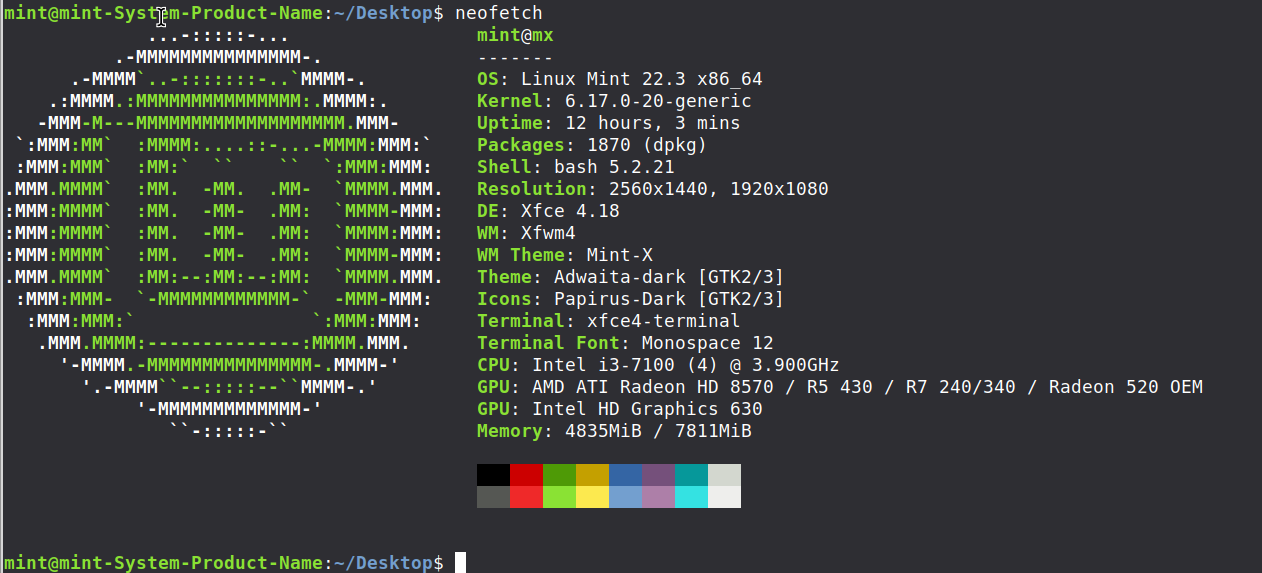Viewport: 1262px width, 573px height.
Task: Click the shell value 'bash 5.2.21'
Action: [x=614, y=167]
